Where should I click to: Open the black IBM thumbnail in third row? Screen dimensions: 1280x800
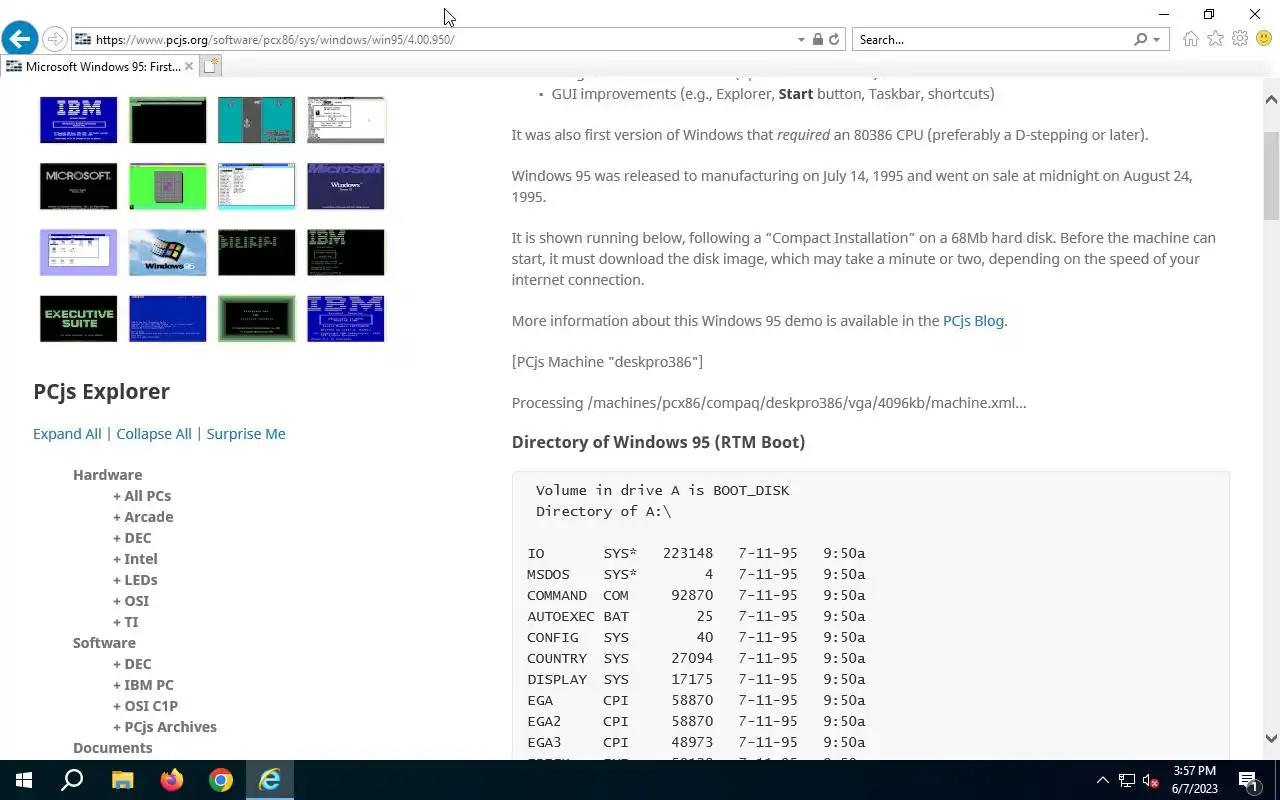coord(346,252)
